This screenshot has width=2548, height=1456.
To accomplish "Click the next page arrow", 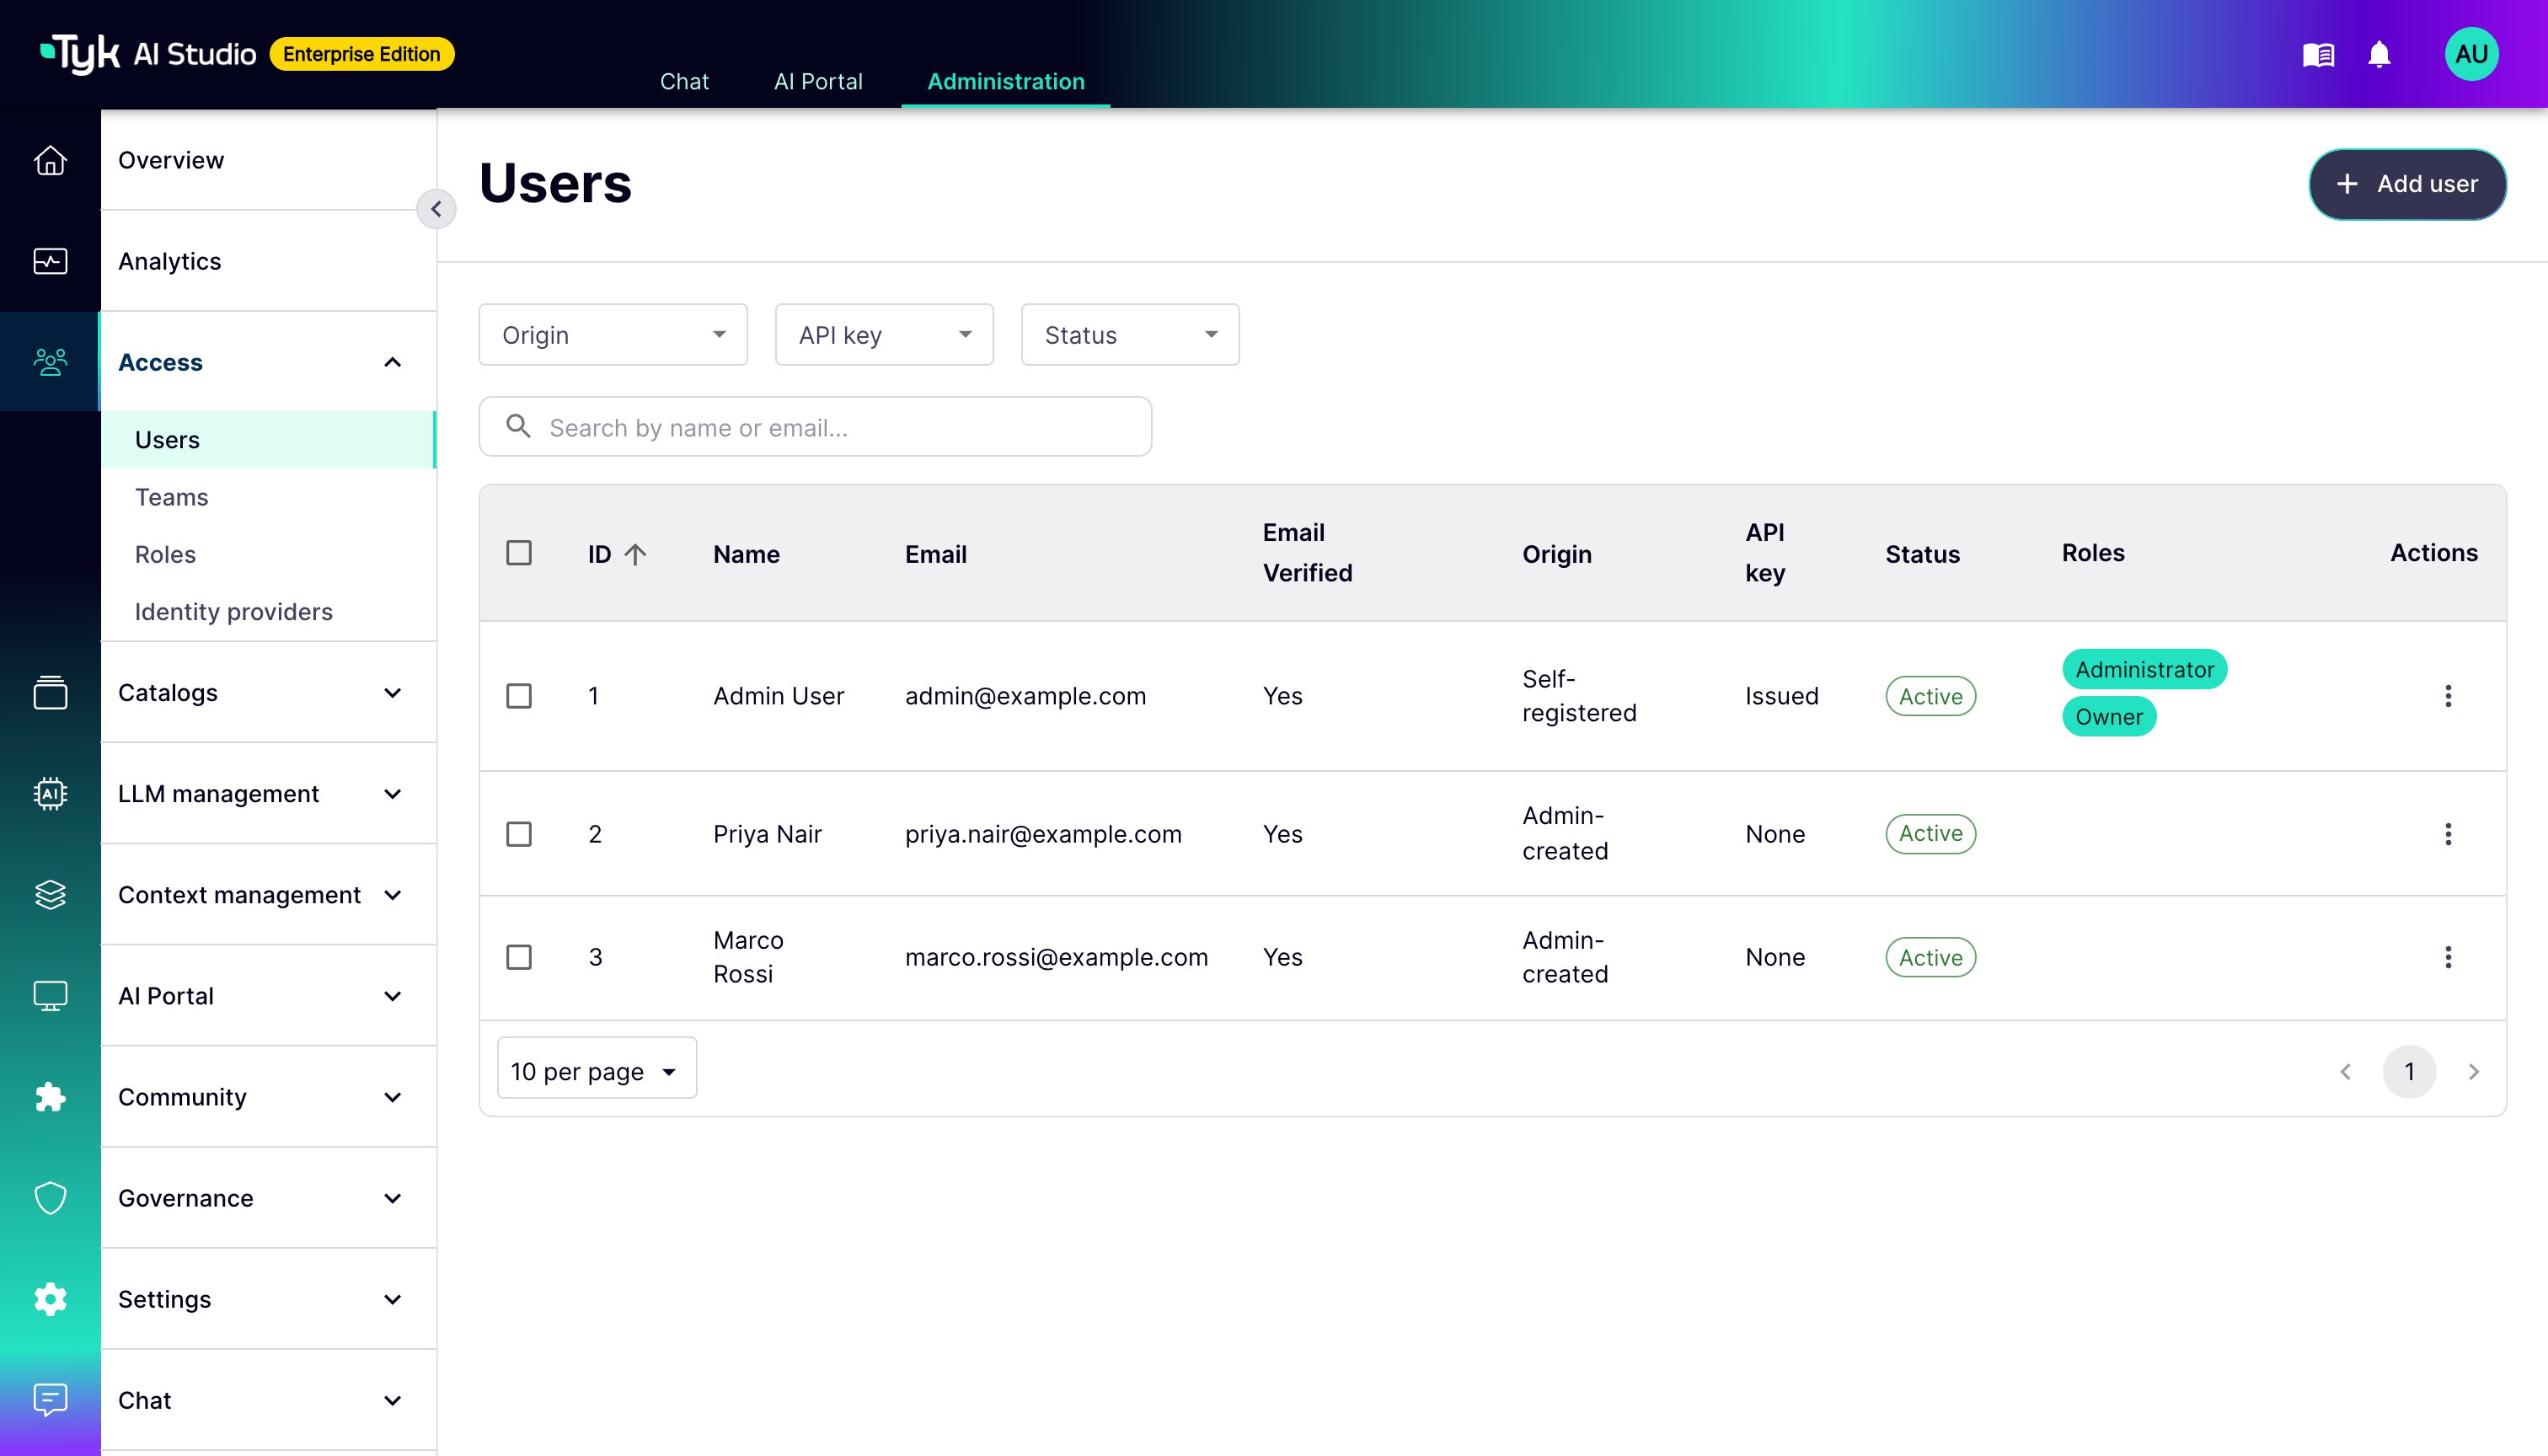I will (x=2473, y=1071).
